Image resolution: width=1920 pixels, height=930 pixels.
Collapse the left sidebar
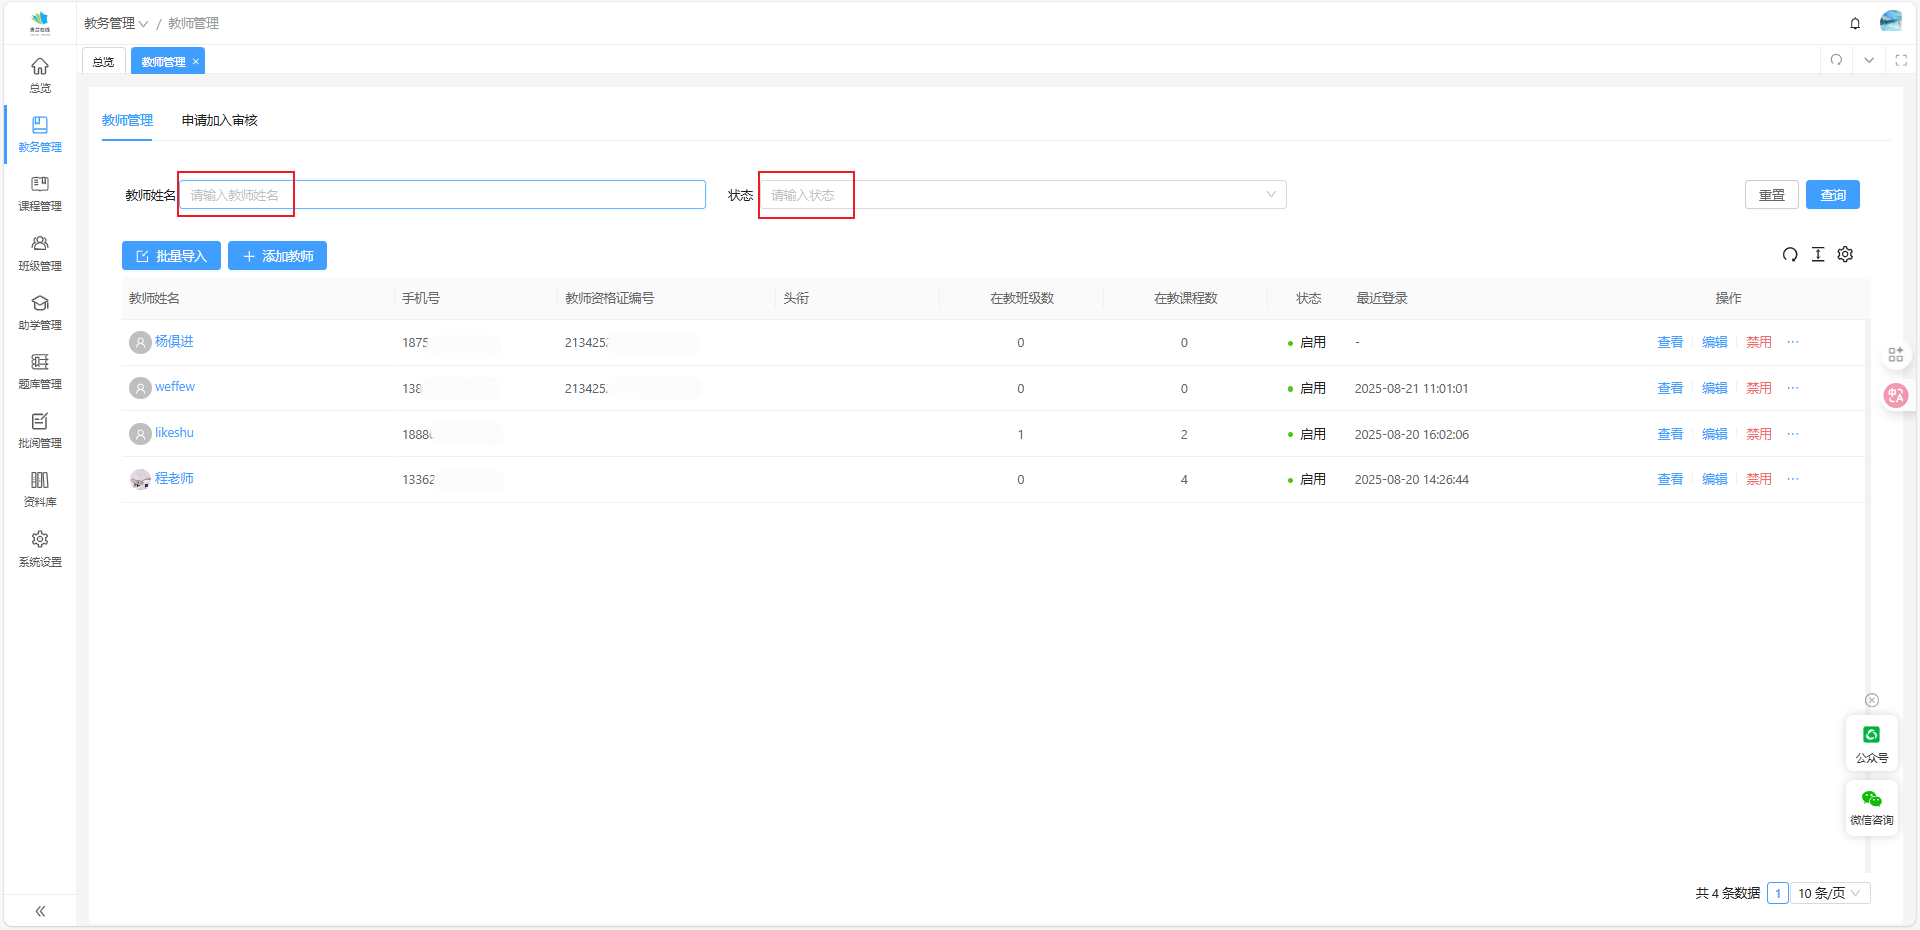[40, 911]
